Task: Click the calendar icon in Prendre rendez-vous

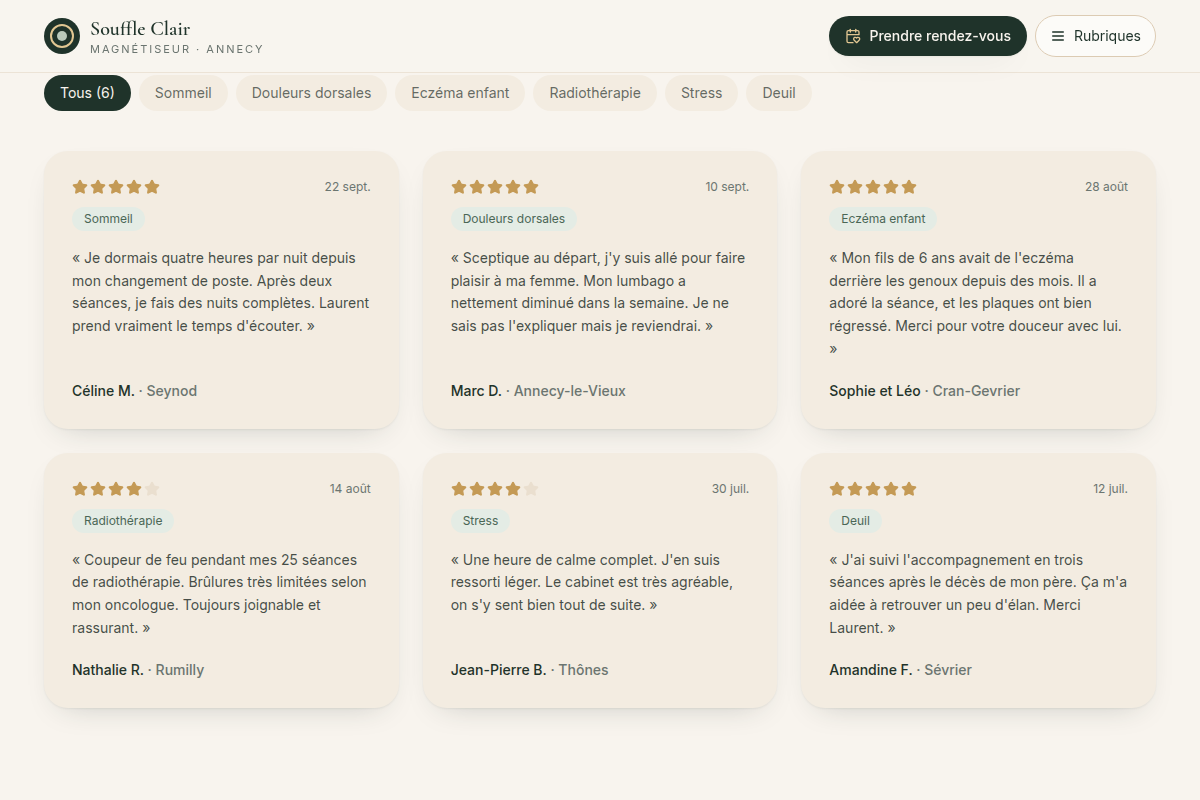Action: point(853,36)
